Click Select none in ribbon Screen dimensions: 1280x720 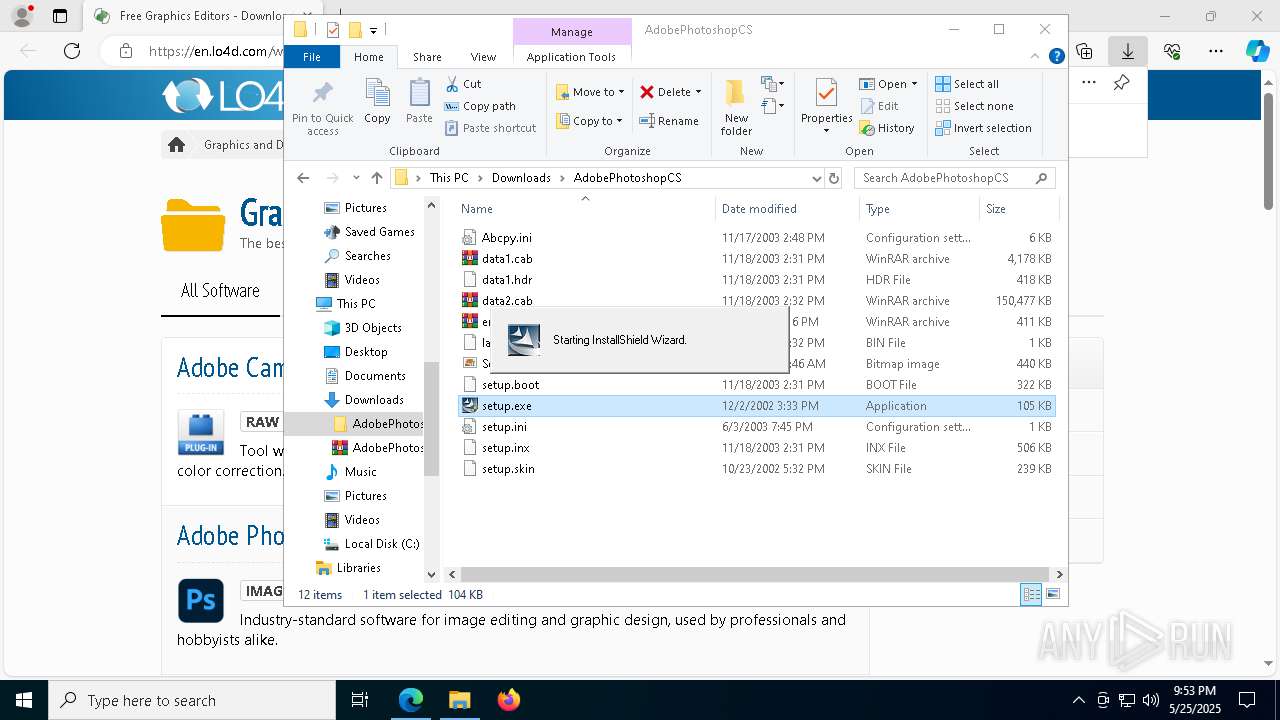pos(975,106)
